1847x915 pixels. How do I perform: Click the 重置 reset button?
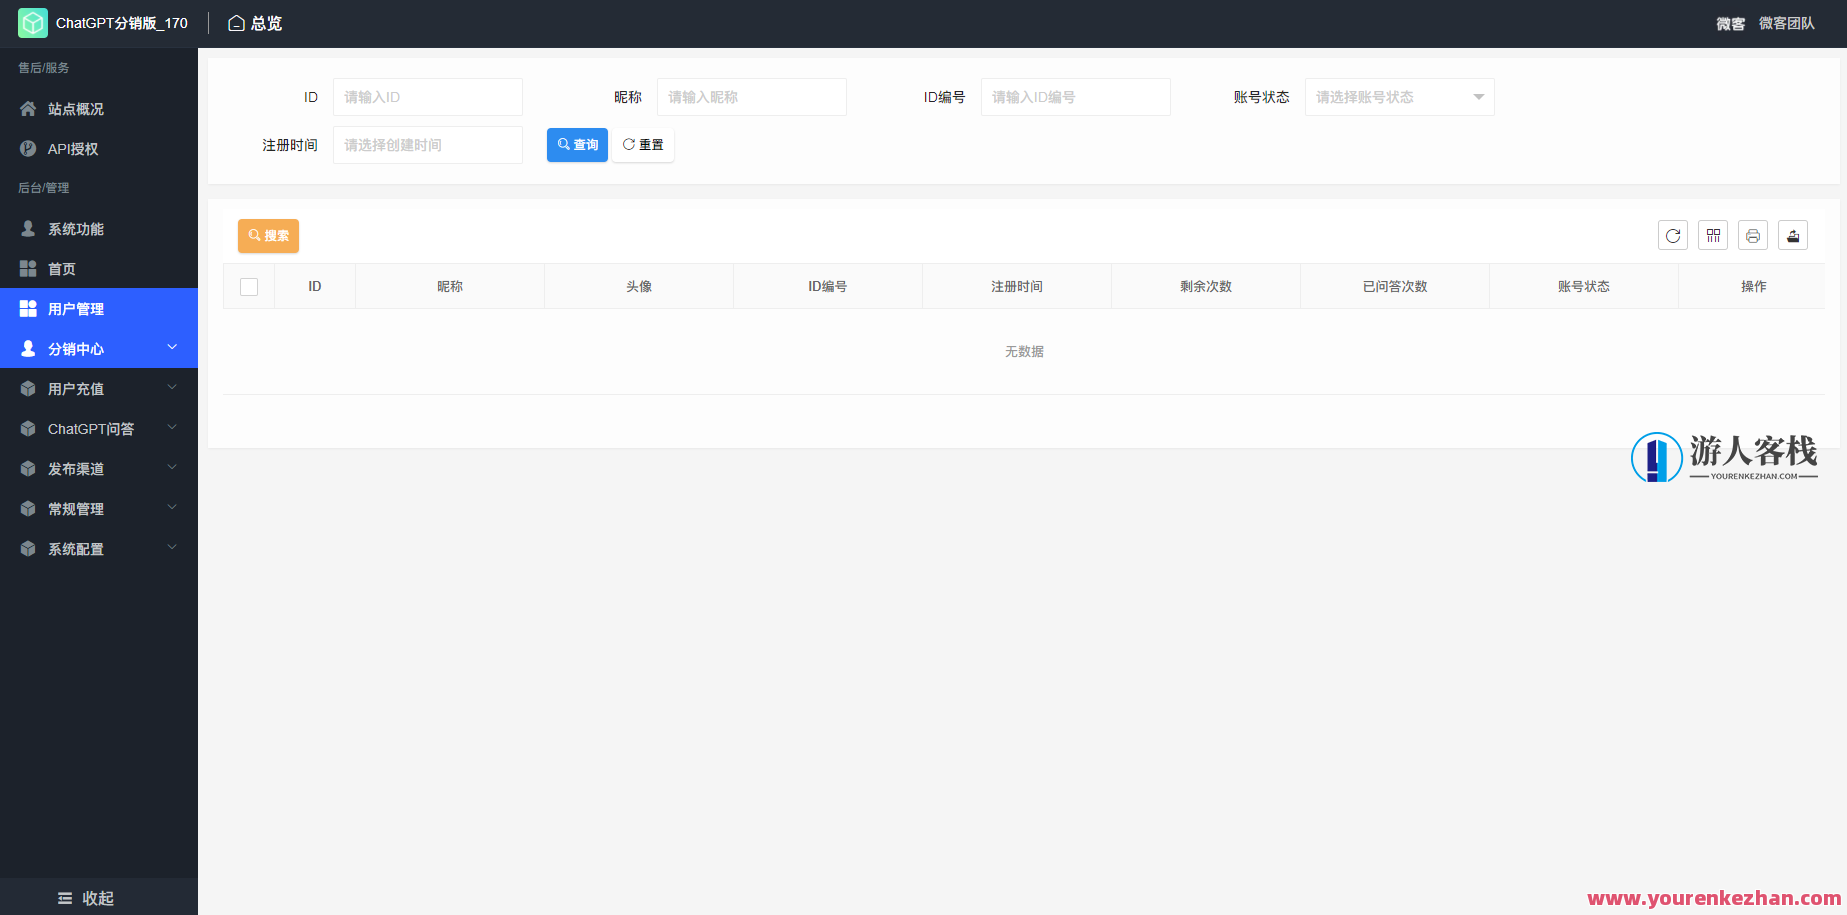click(x=643, y=144)
